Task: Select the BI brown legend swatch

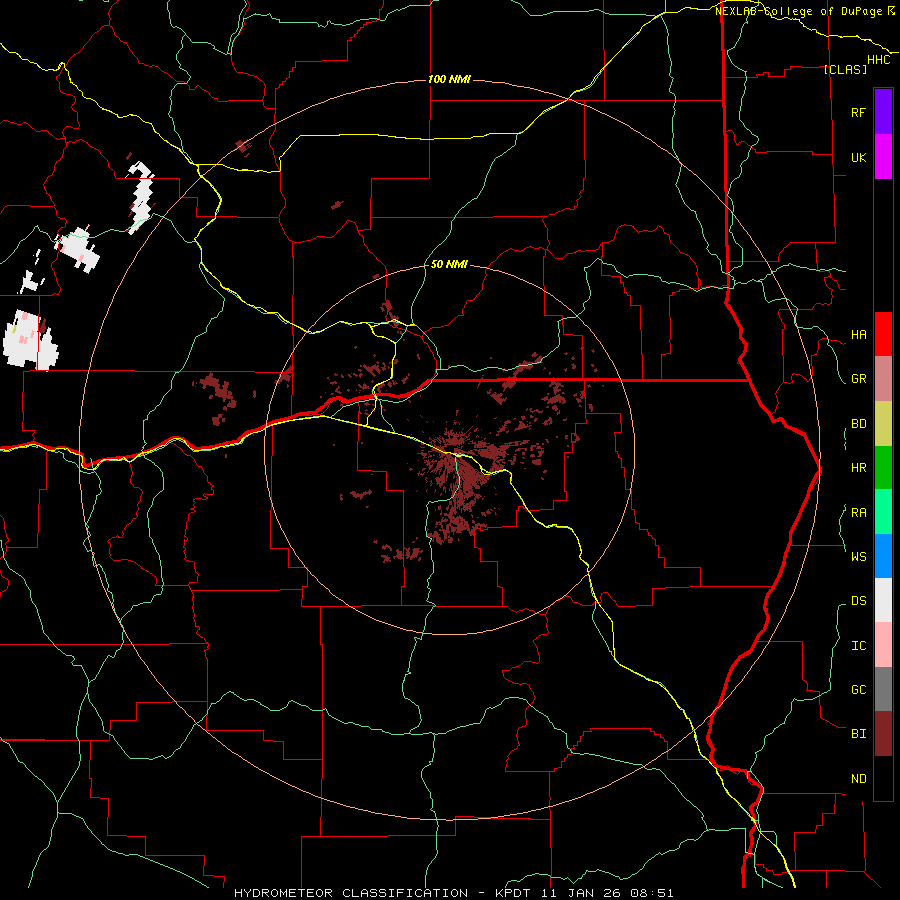Action: click(x=883, y=734)
